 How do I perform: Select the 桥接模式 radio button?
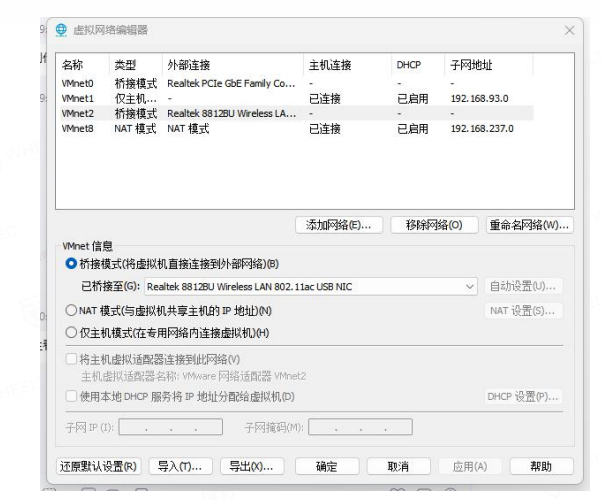point(71,264)
